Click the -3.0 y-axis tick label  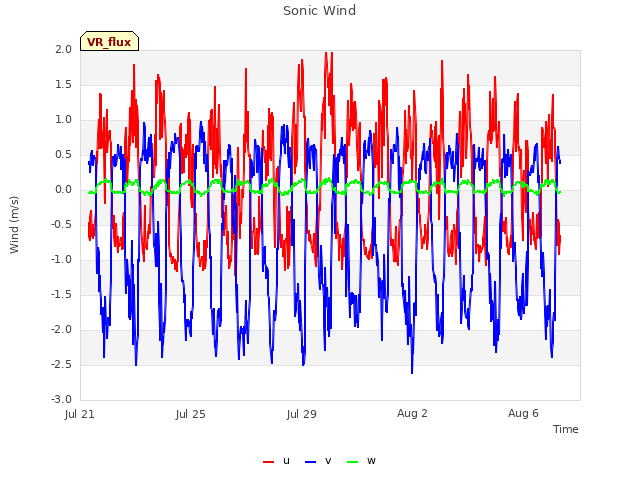(x=61, y=399)
